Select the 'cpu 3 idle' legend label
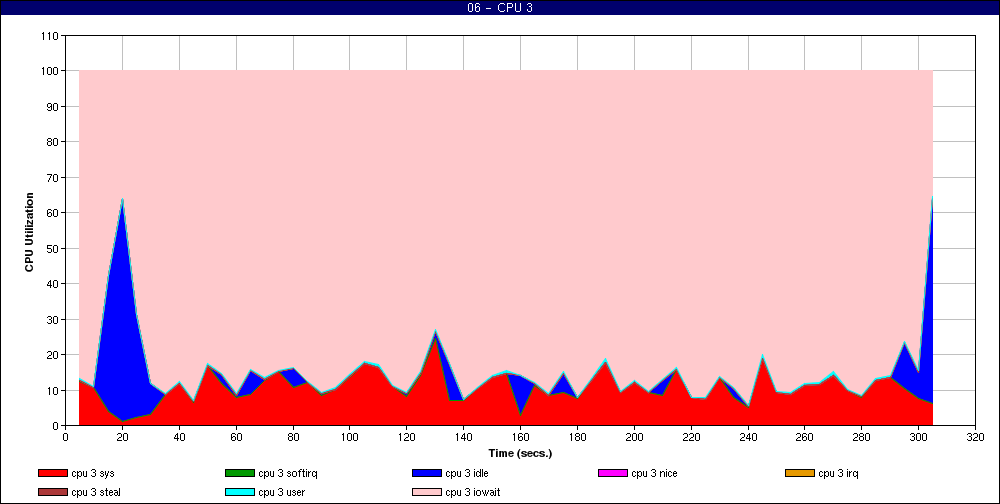The image size is (1000, 504). [x=467, y=473]
